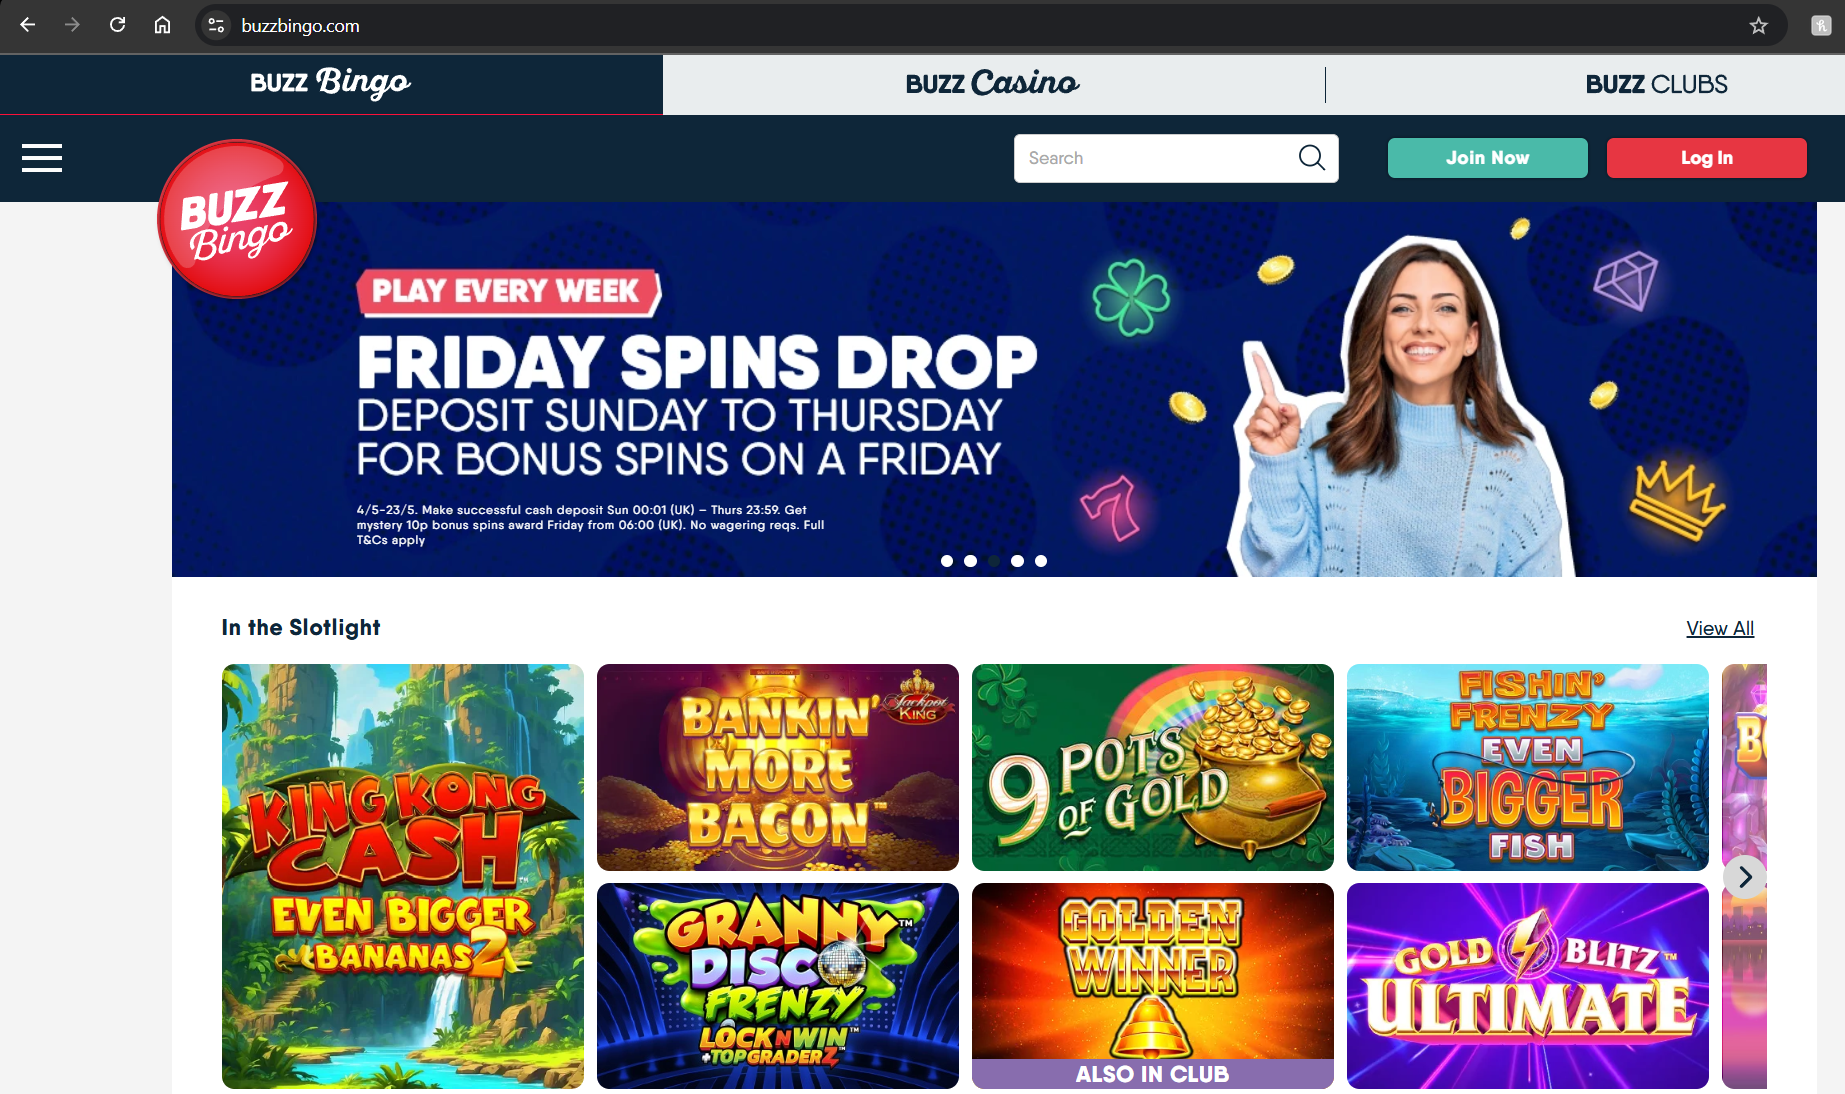This screenshot has height=1094, width=1845.
Task: Switch to the Buzz Clubs tab
Action: 1656,84
